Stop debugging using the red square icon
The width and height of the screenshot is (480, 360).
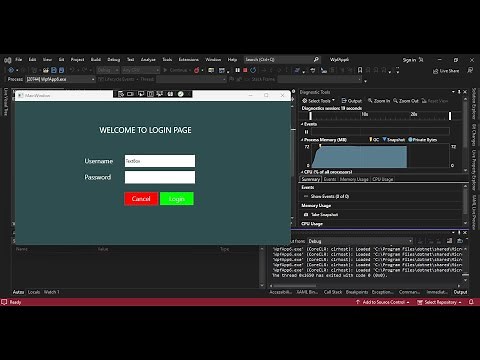coord(245,70)
